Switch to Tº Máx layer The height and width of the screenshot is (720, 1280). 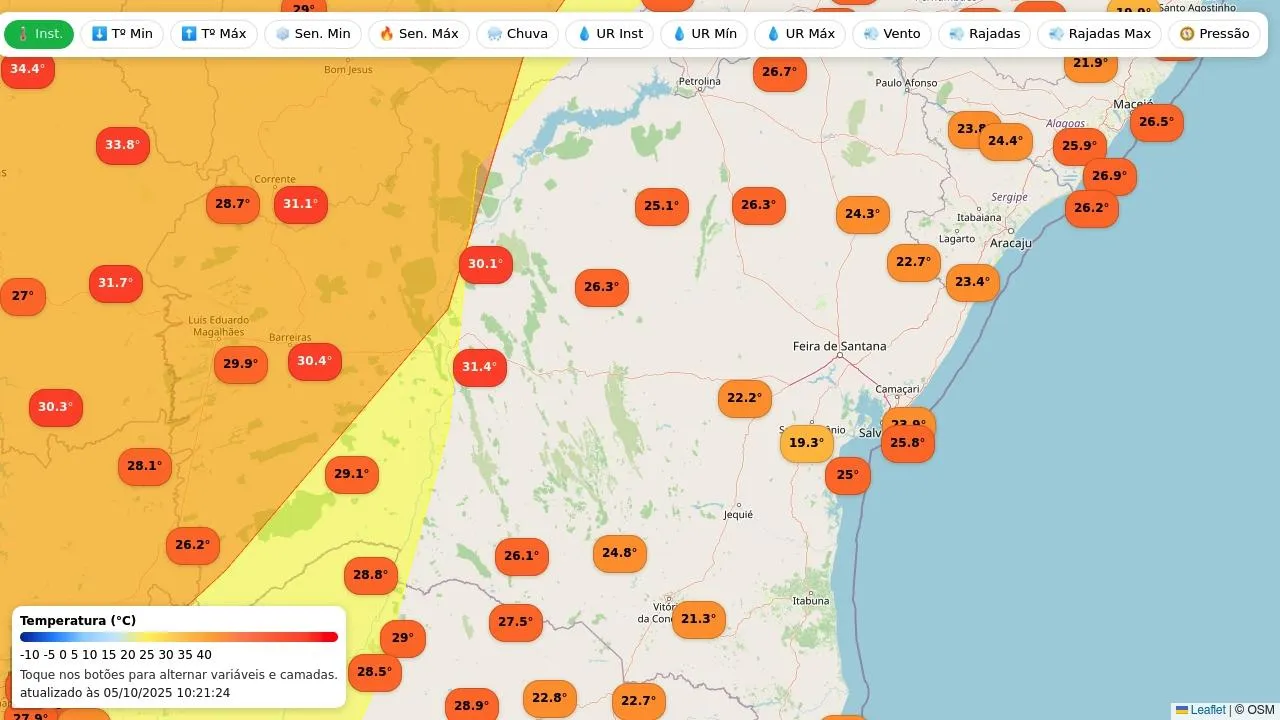[x=214, y=34]
